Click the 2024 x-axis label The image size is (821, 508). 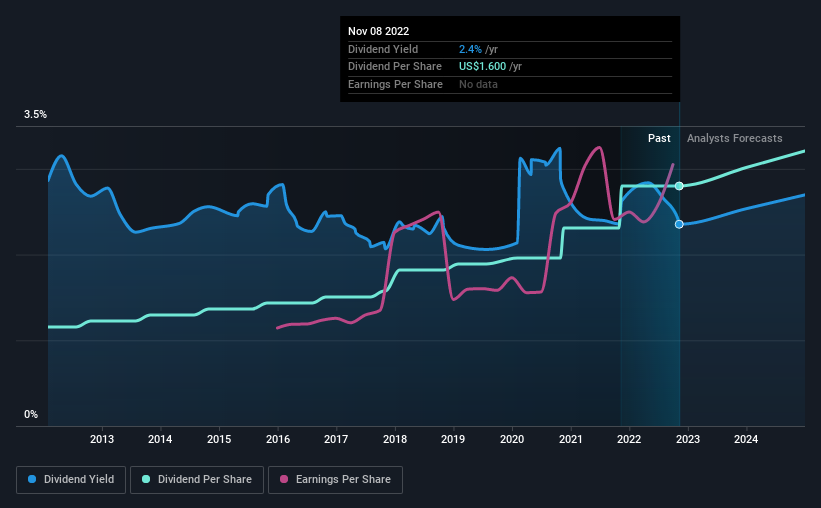[746, 439]
